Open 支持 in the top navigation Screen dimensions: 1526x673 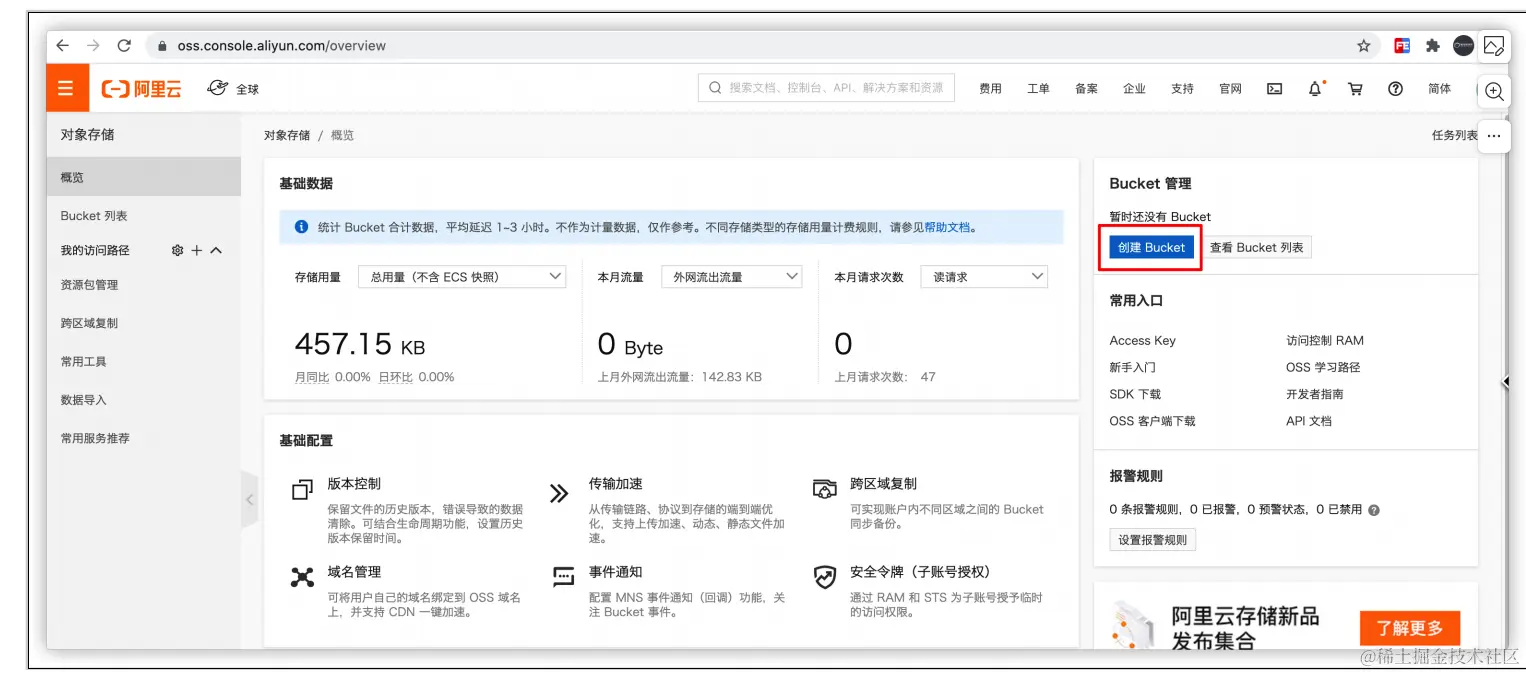pyautogui.click(x=1182, y=89)
